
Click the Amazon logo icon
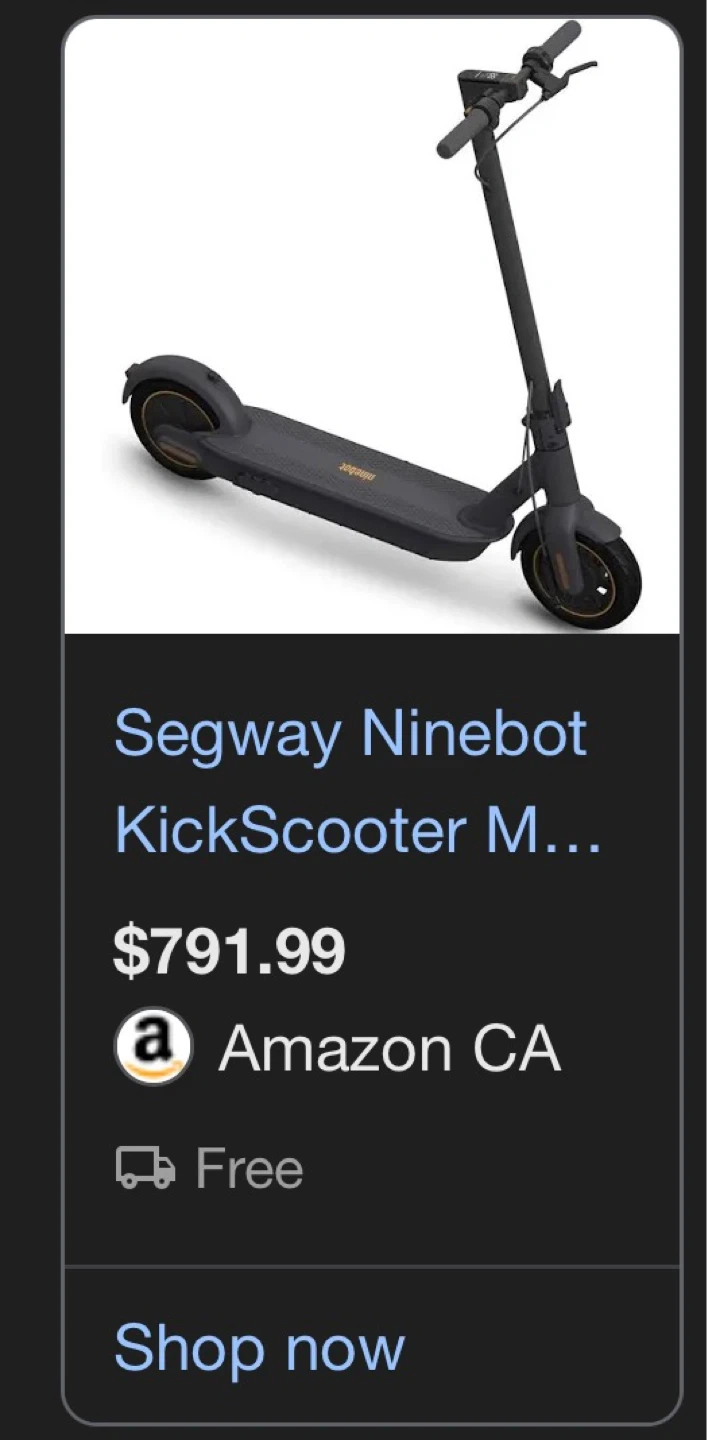151,1047
